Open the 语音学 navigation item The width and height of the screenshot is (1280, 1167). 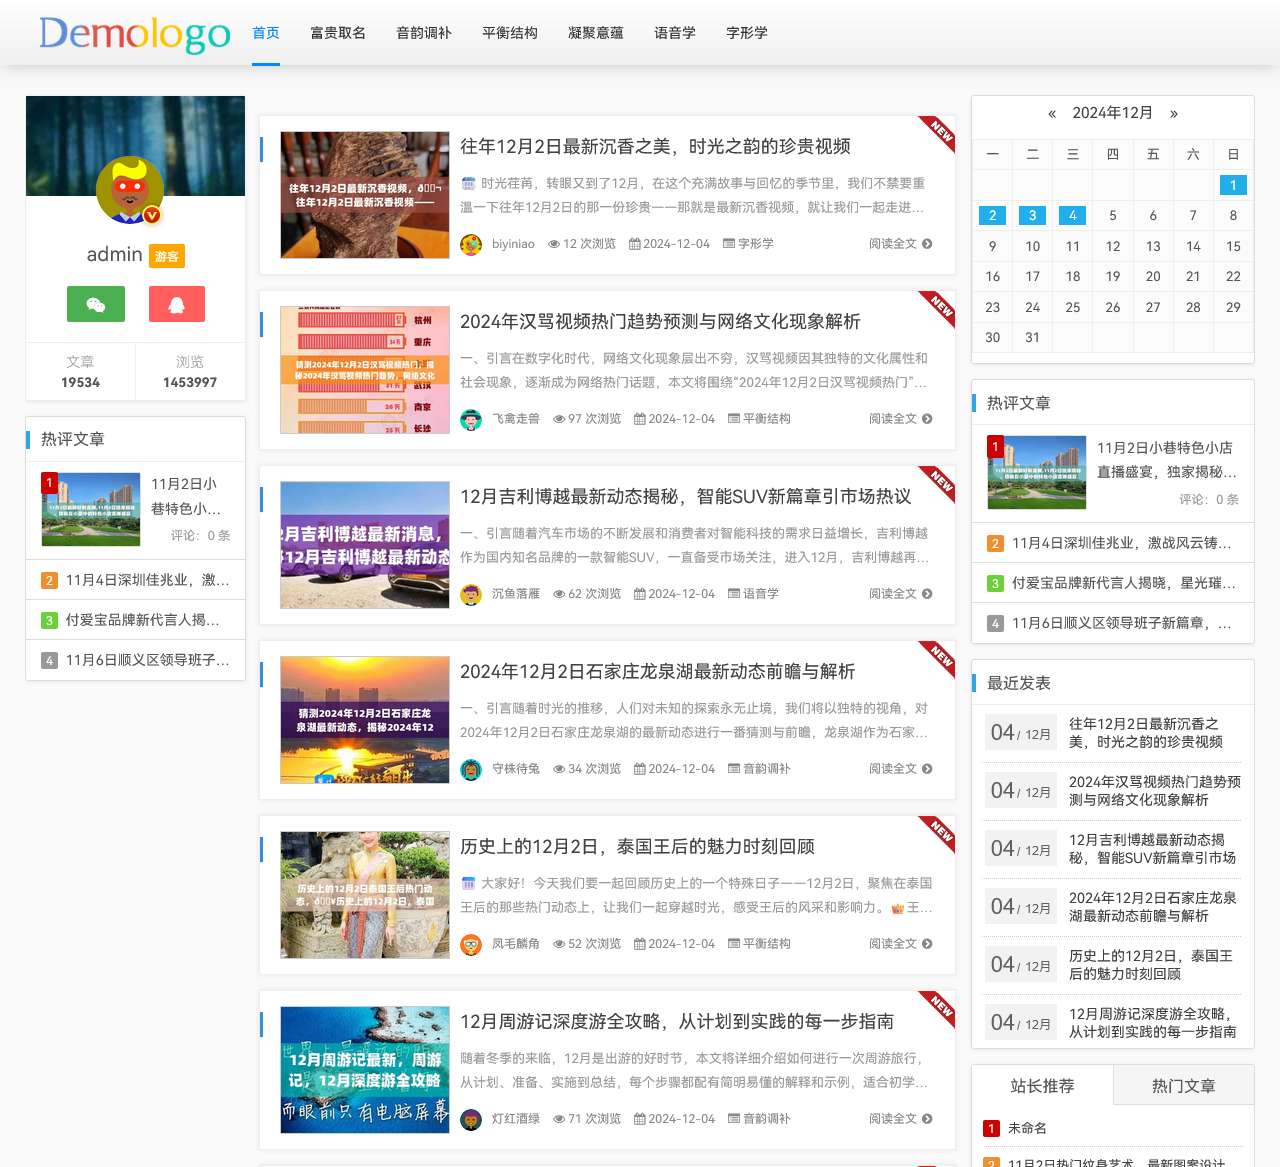coord(674,33)
